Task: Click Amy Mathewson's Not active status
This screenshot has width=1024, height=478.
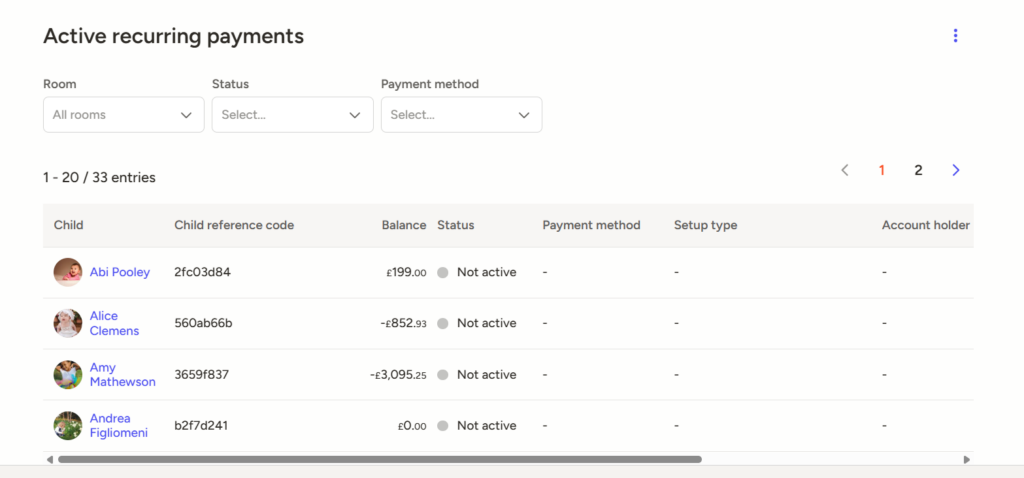Action: point(477,375)
